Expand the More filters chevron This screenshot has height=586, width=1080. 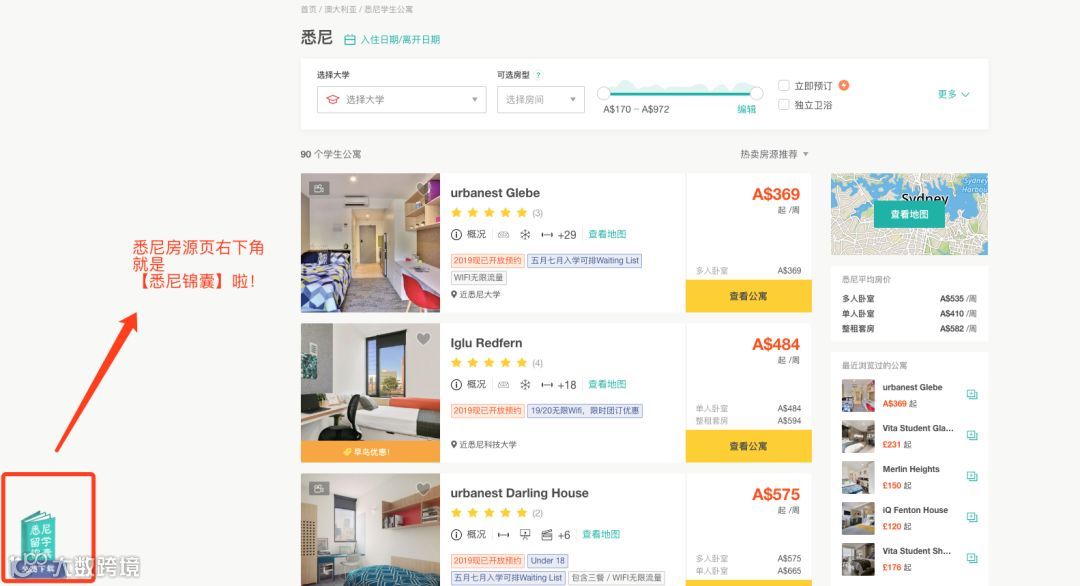coord(965,94)
